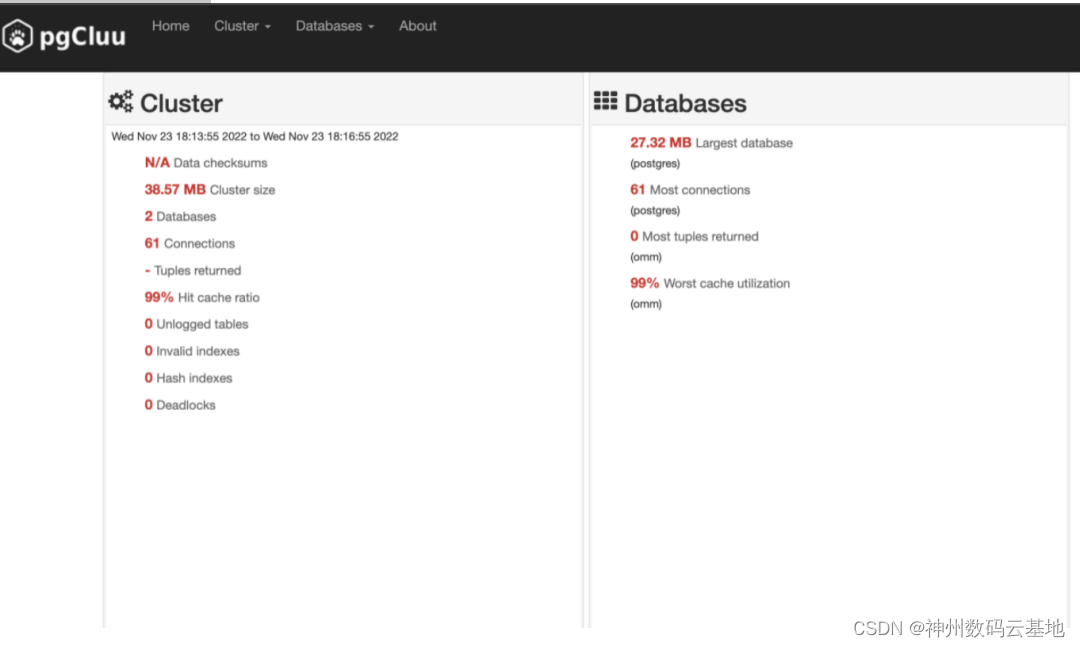Click the report date range text
The height and width of the screenshot is (647, 1080).
tap(255, 136)
